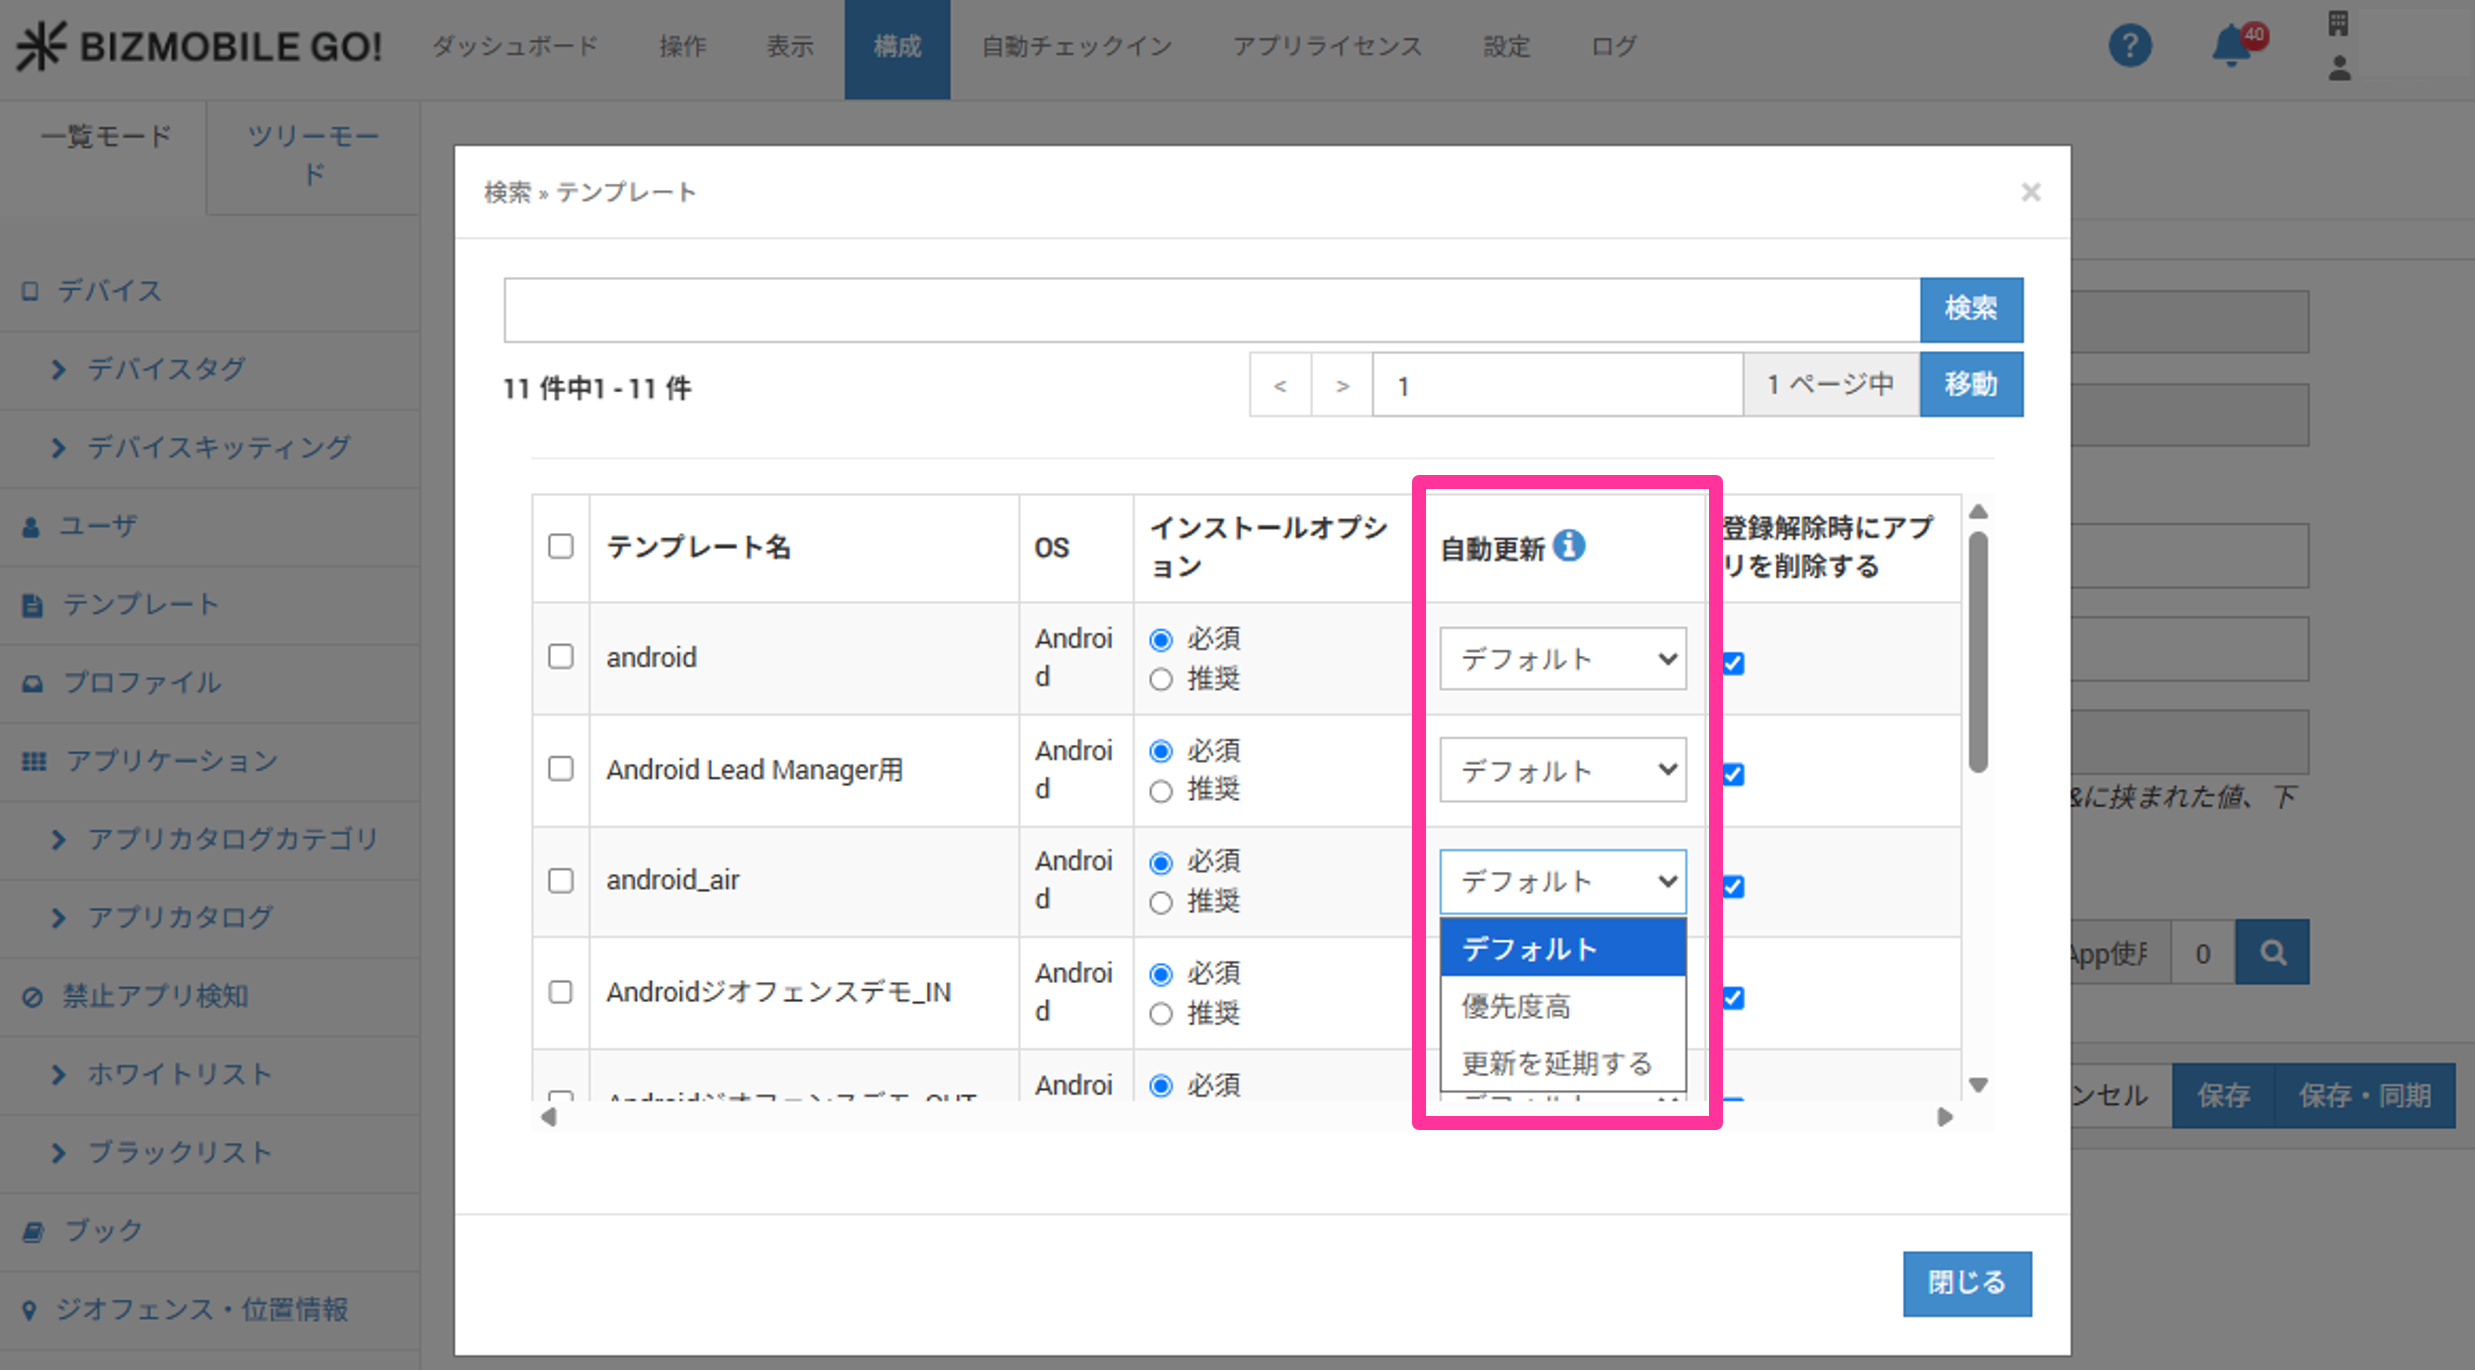Click the 閉じる button

coord(1966,1283)
